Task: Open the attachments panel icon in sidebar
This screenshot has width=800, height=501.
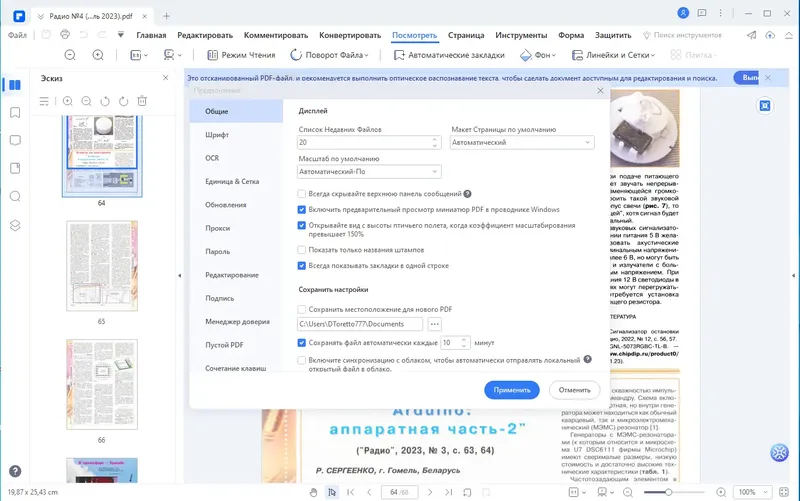Action: click(x=15, y=168)
